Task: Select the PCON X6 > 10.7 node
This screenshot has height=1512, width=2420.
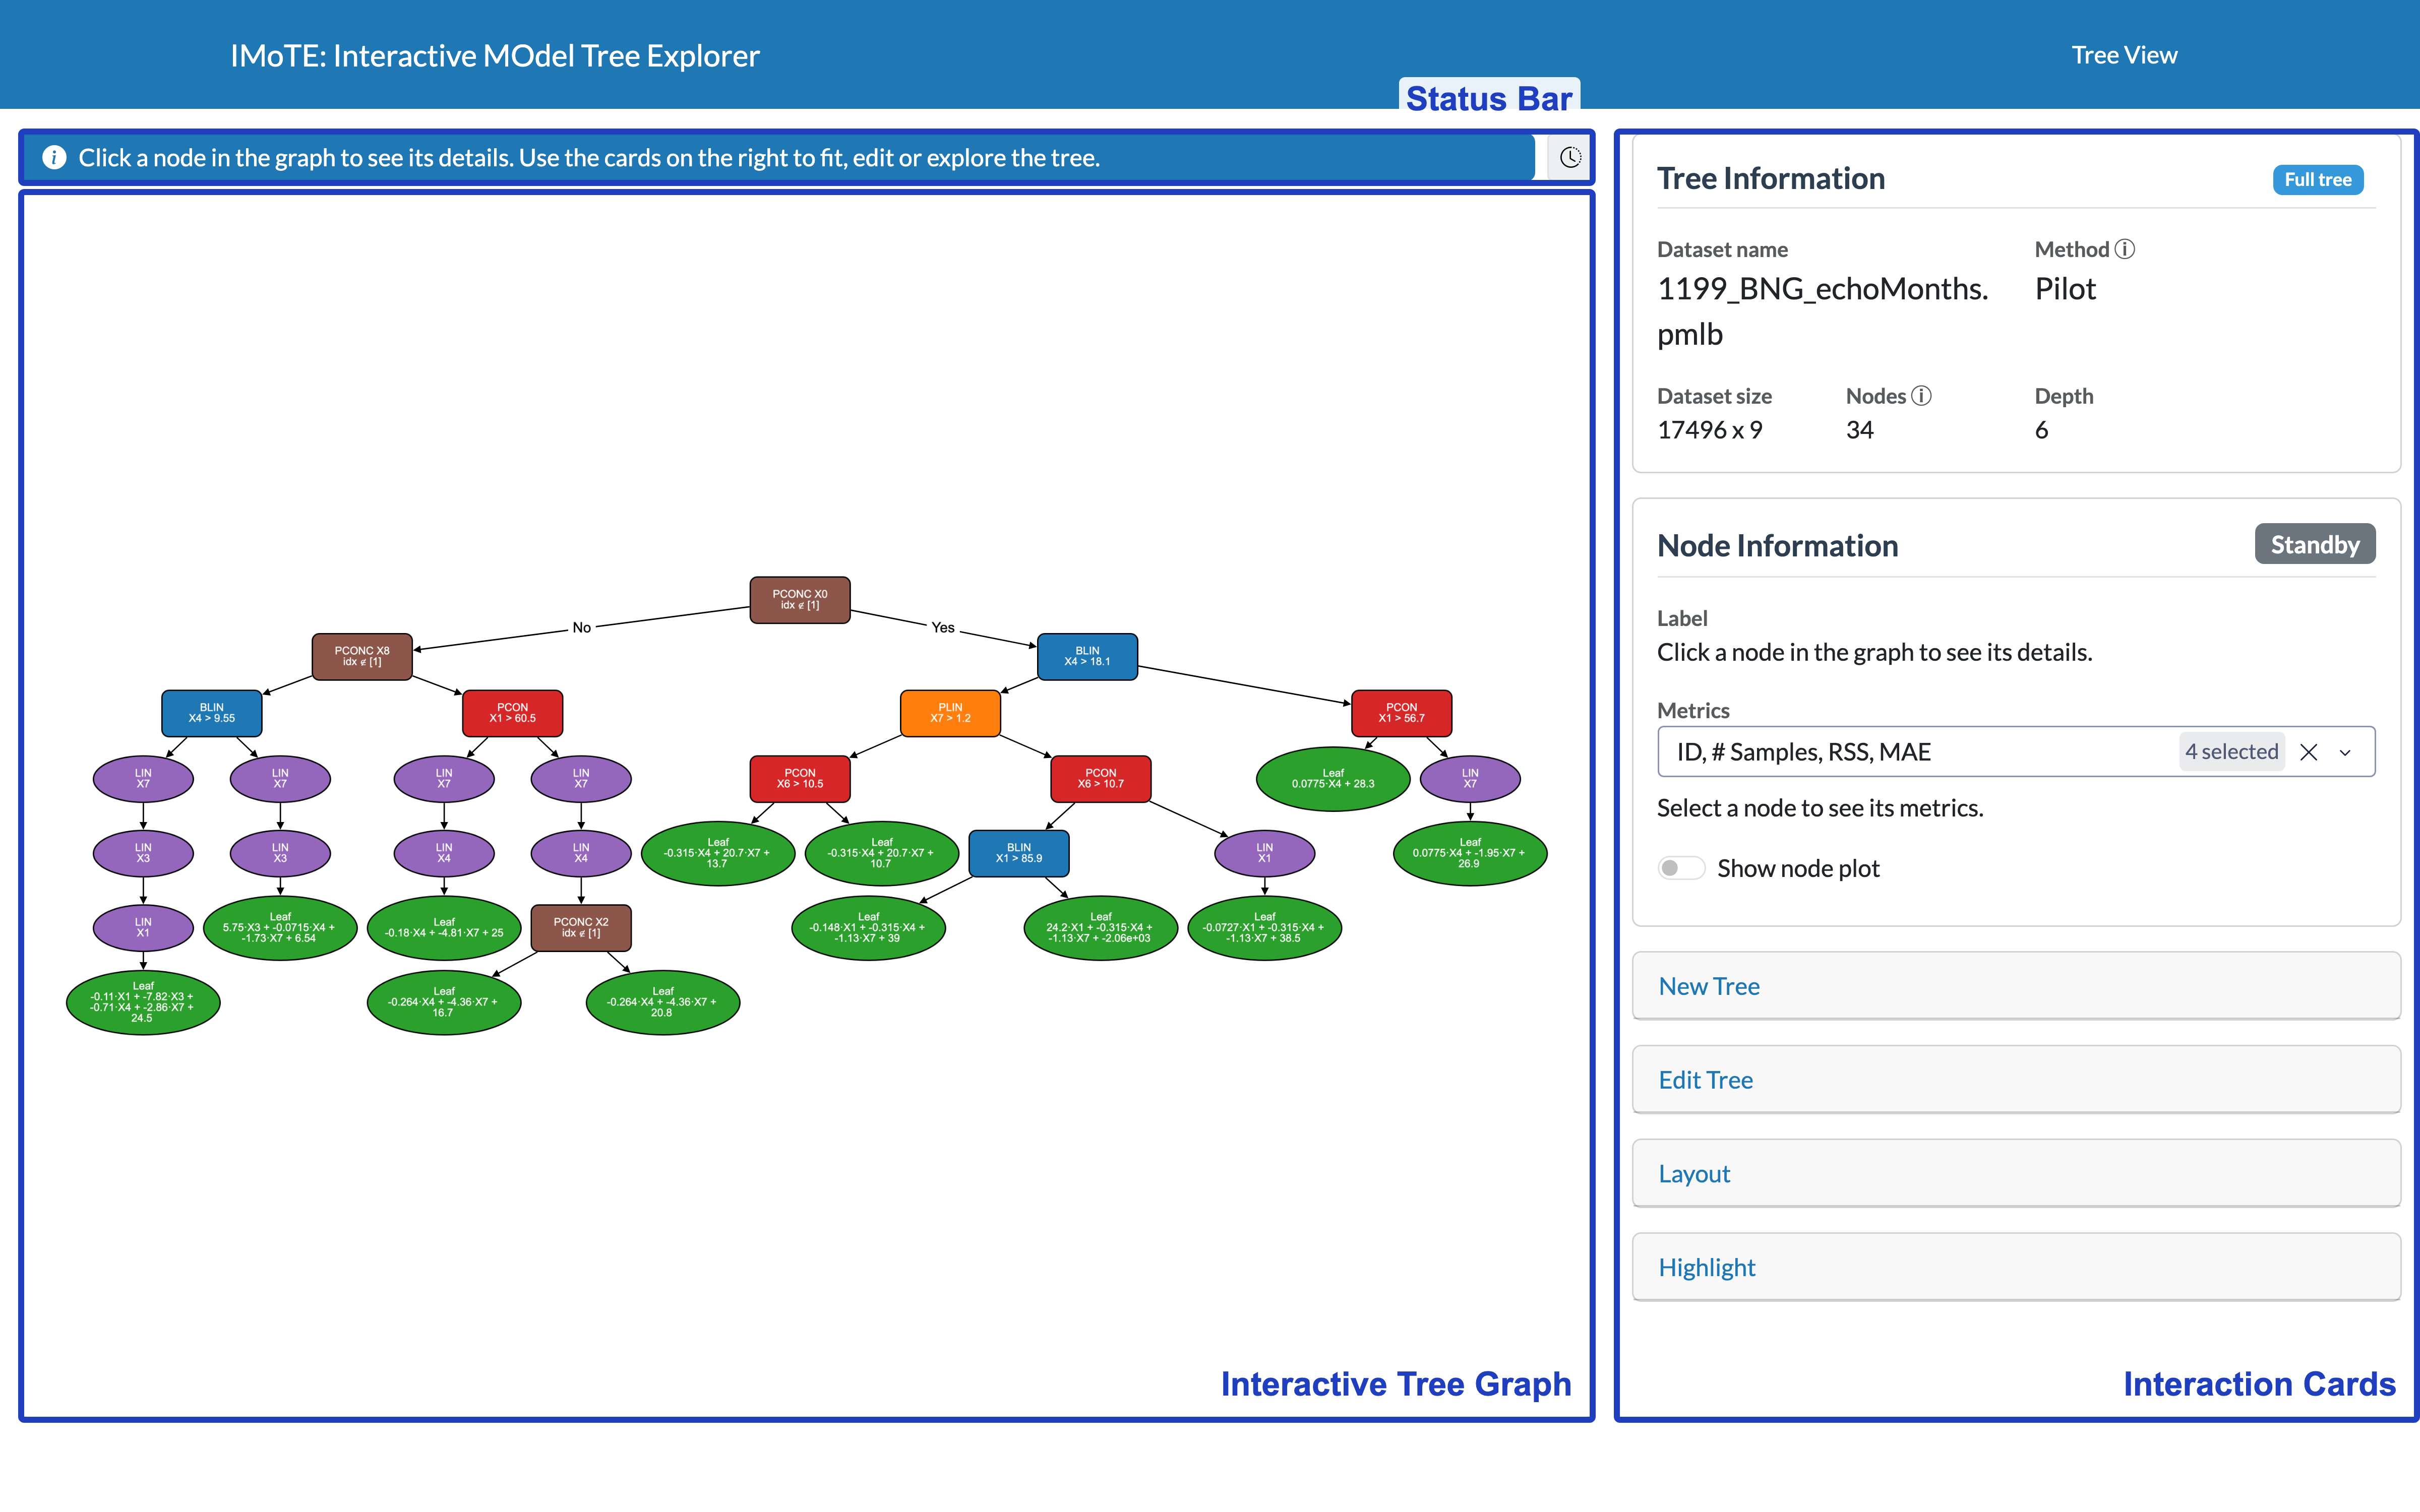Action: (x=1101, y=779)
